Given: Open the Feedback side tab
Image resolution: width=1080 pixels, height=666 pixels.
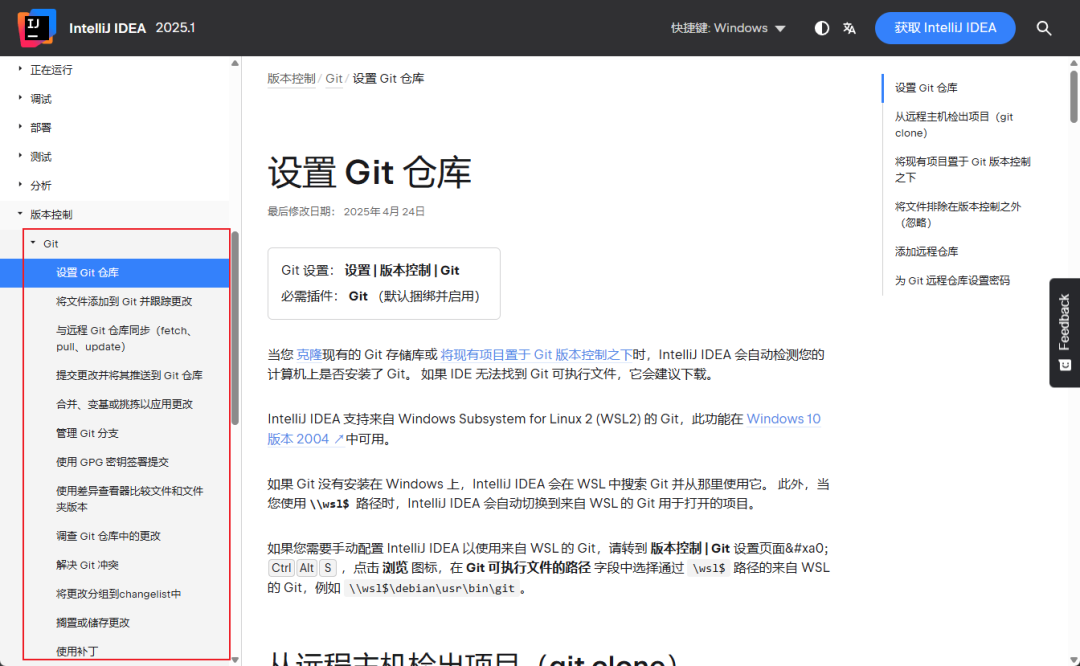Looking at the screenshot, I should (1064, 333).
